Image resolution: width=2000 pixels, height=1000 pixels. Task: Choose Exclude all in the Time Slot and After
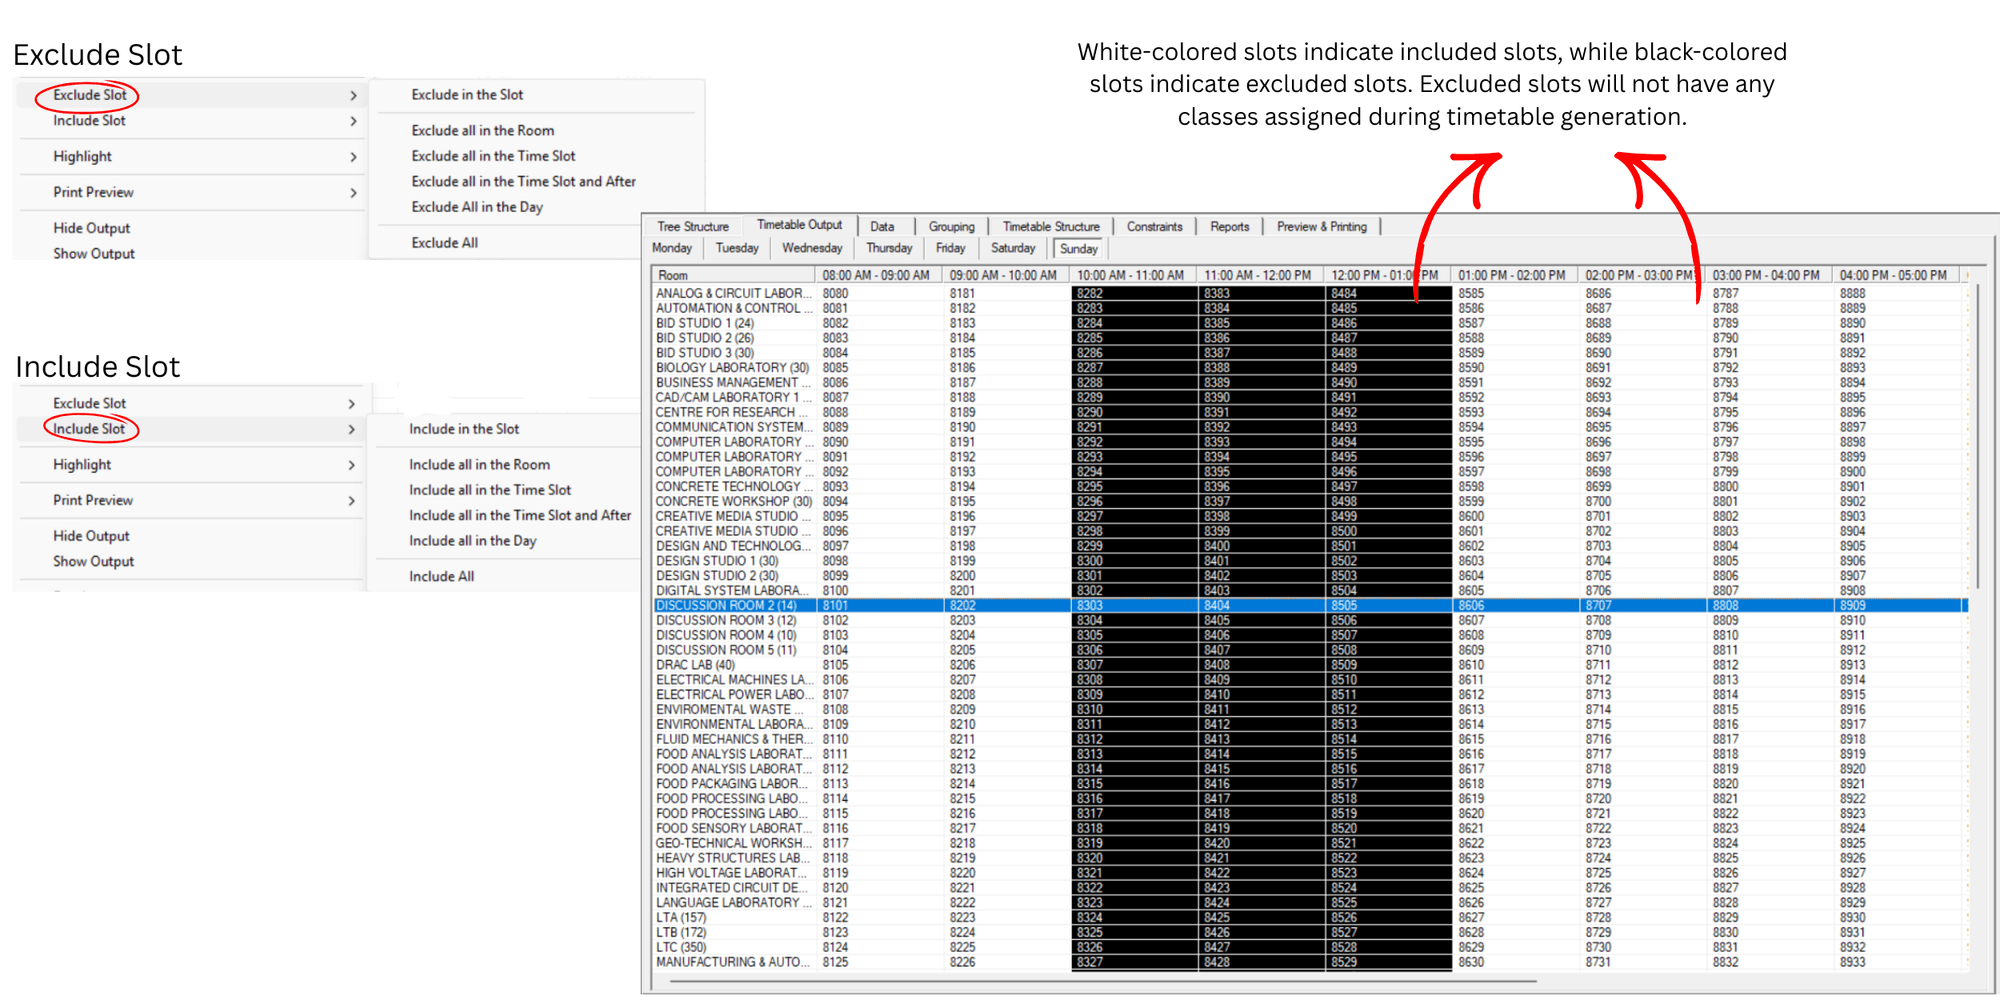(x=523, y=182)
